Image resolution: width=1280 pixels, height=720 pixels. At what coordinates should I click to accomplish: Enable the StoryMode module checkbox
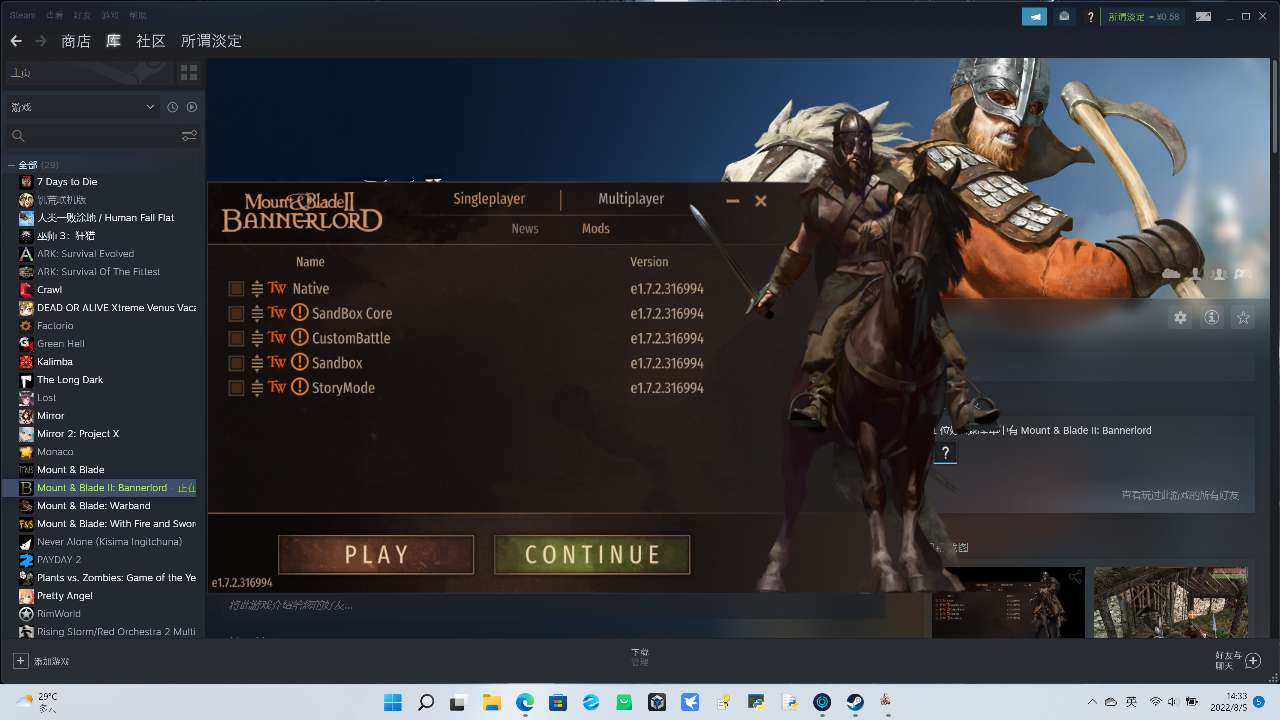coord(236,388)
